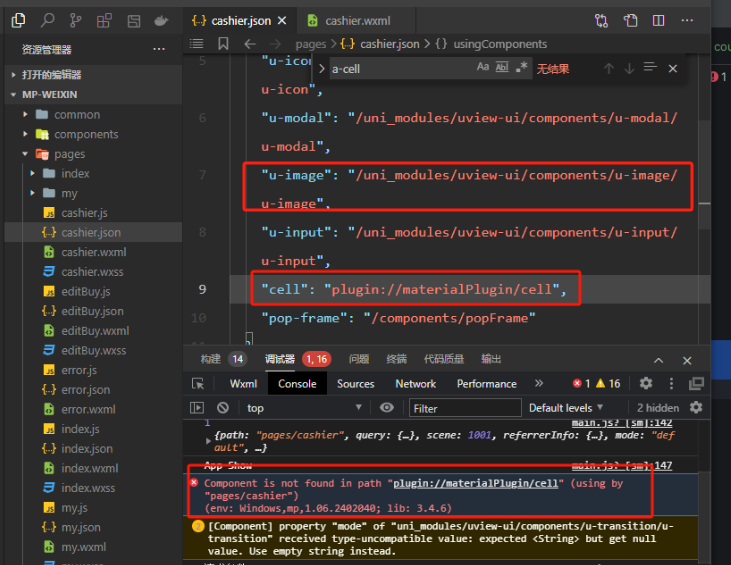Close the cashier.json tab
Image resolution: width=731 pixels, height=565 pixels.
(282, 21)
